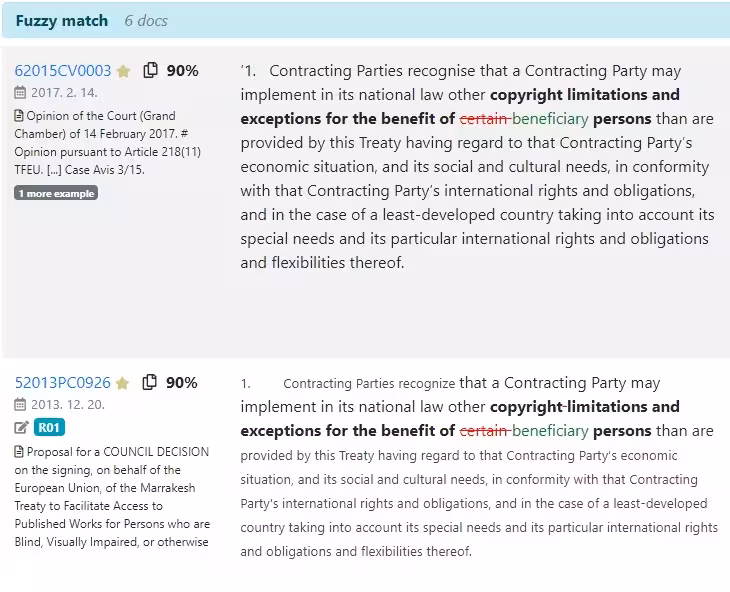Copy the 62015CV0003 match text
This screenshot has width=730, height=592.
151,70
